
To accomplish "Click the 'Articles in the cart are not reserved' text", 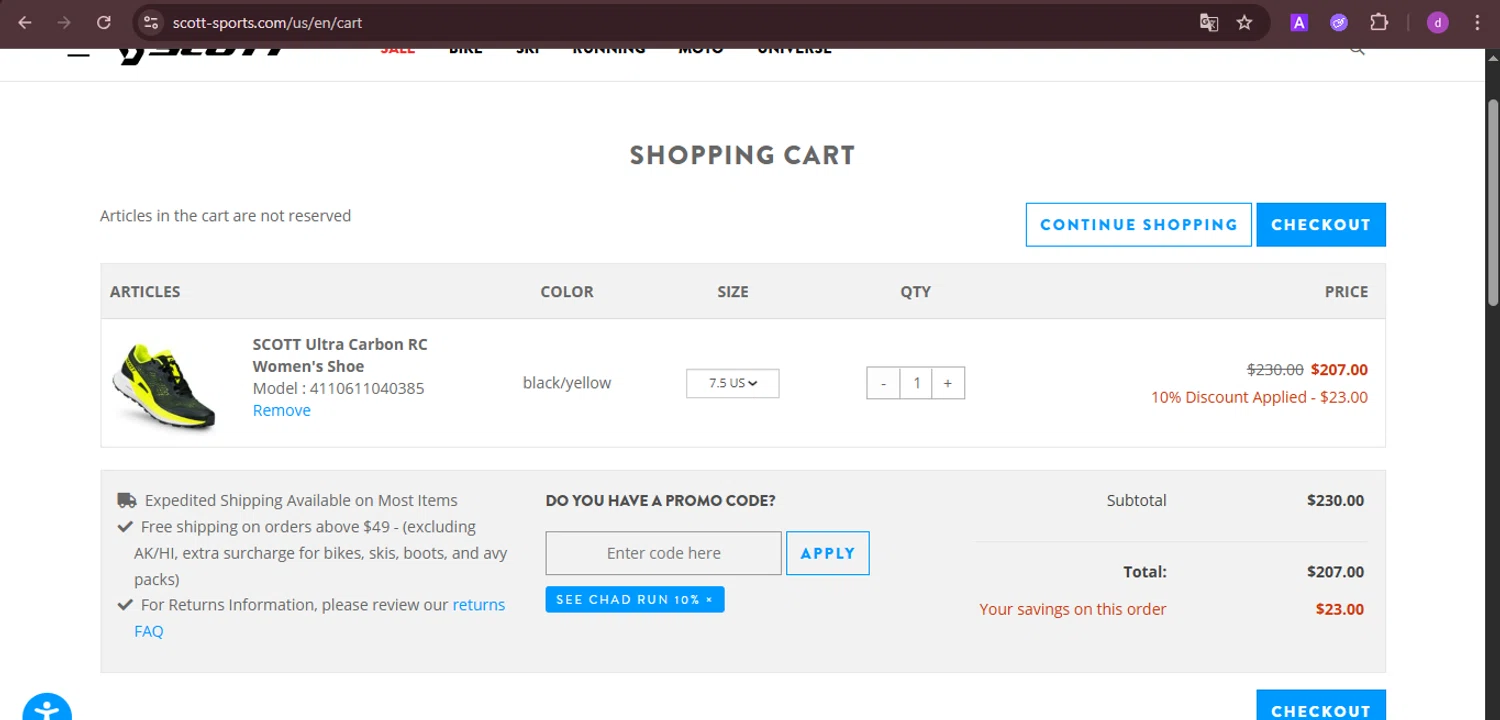I will coord(225,215).
